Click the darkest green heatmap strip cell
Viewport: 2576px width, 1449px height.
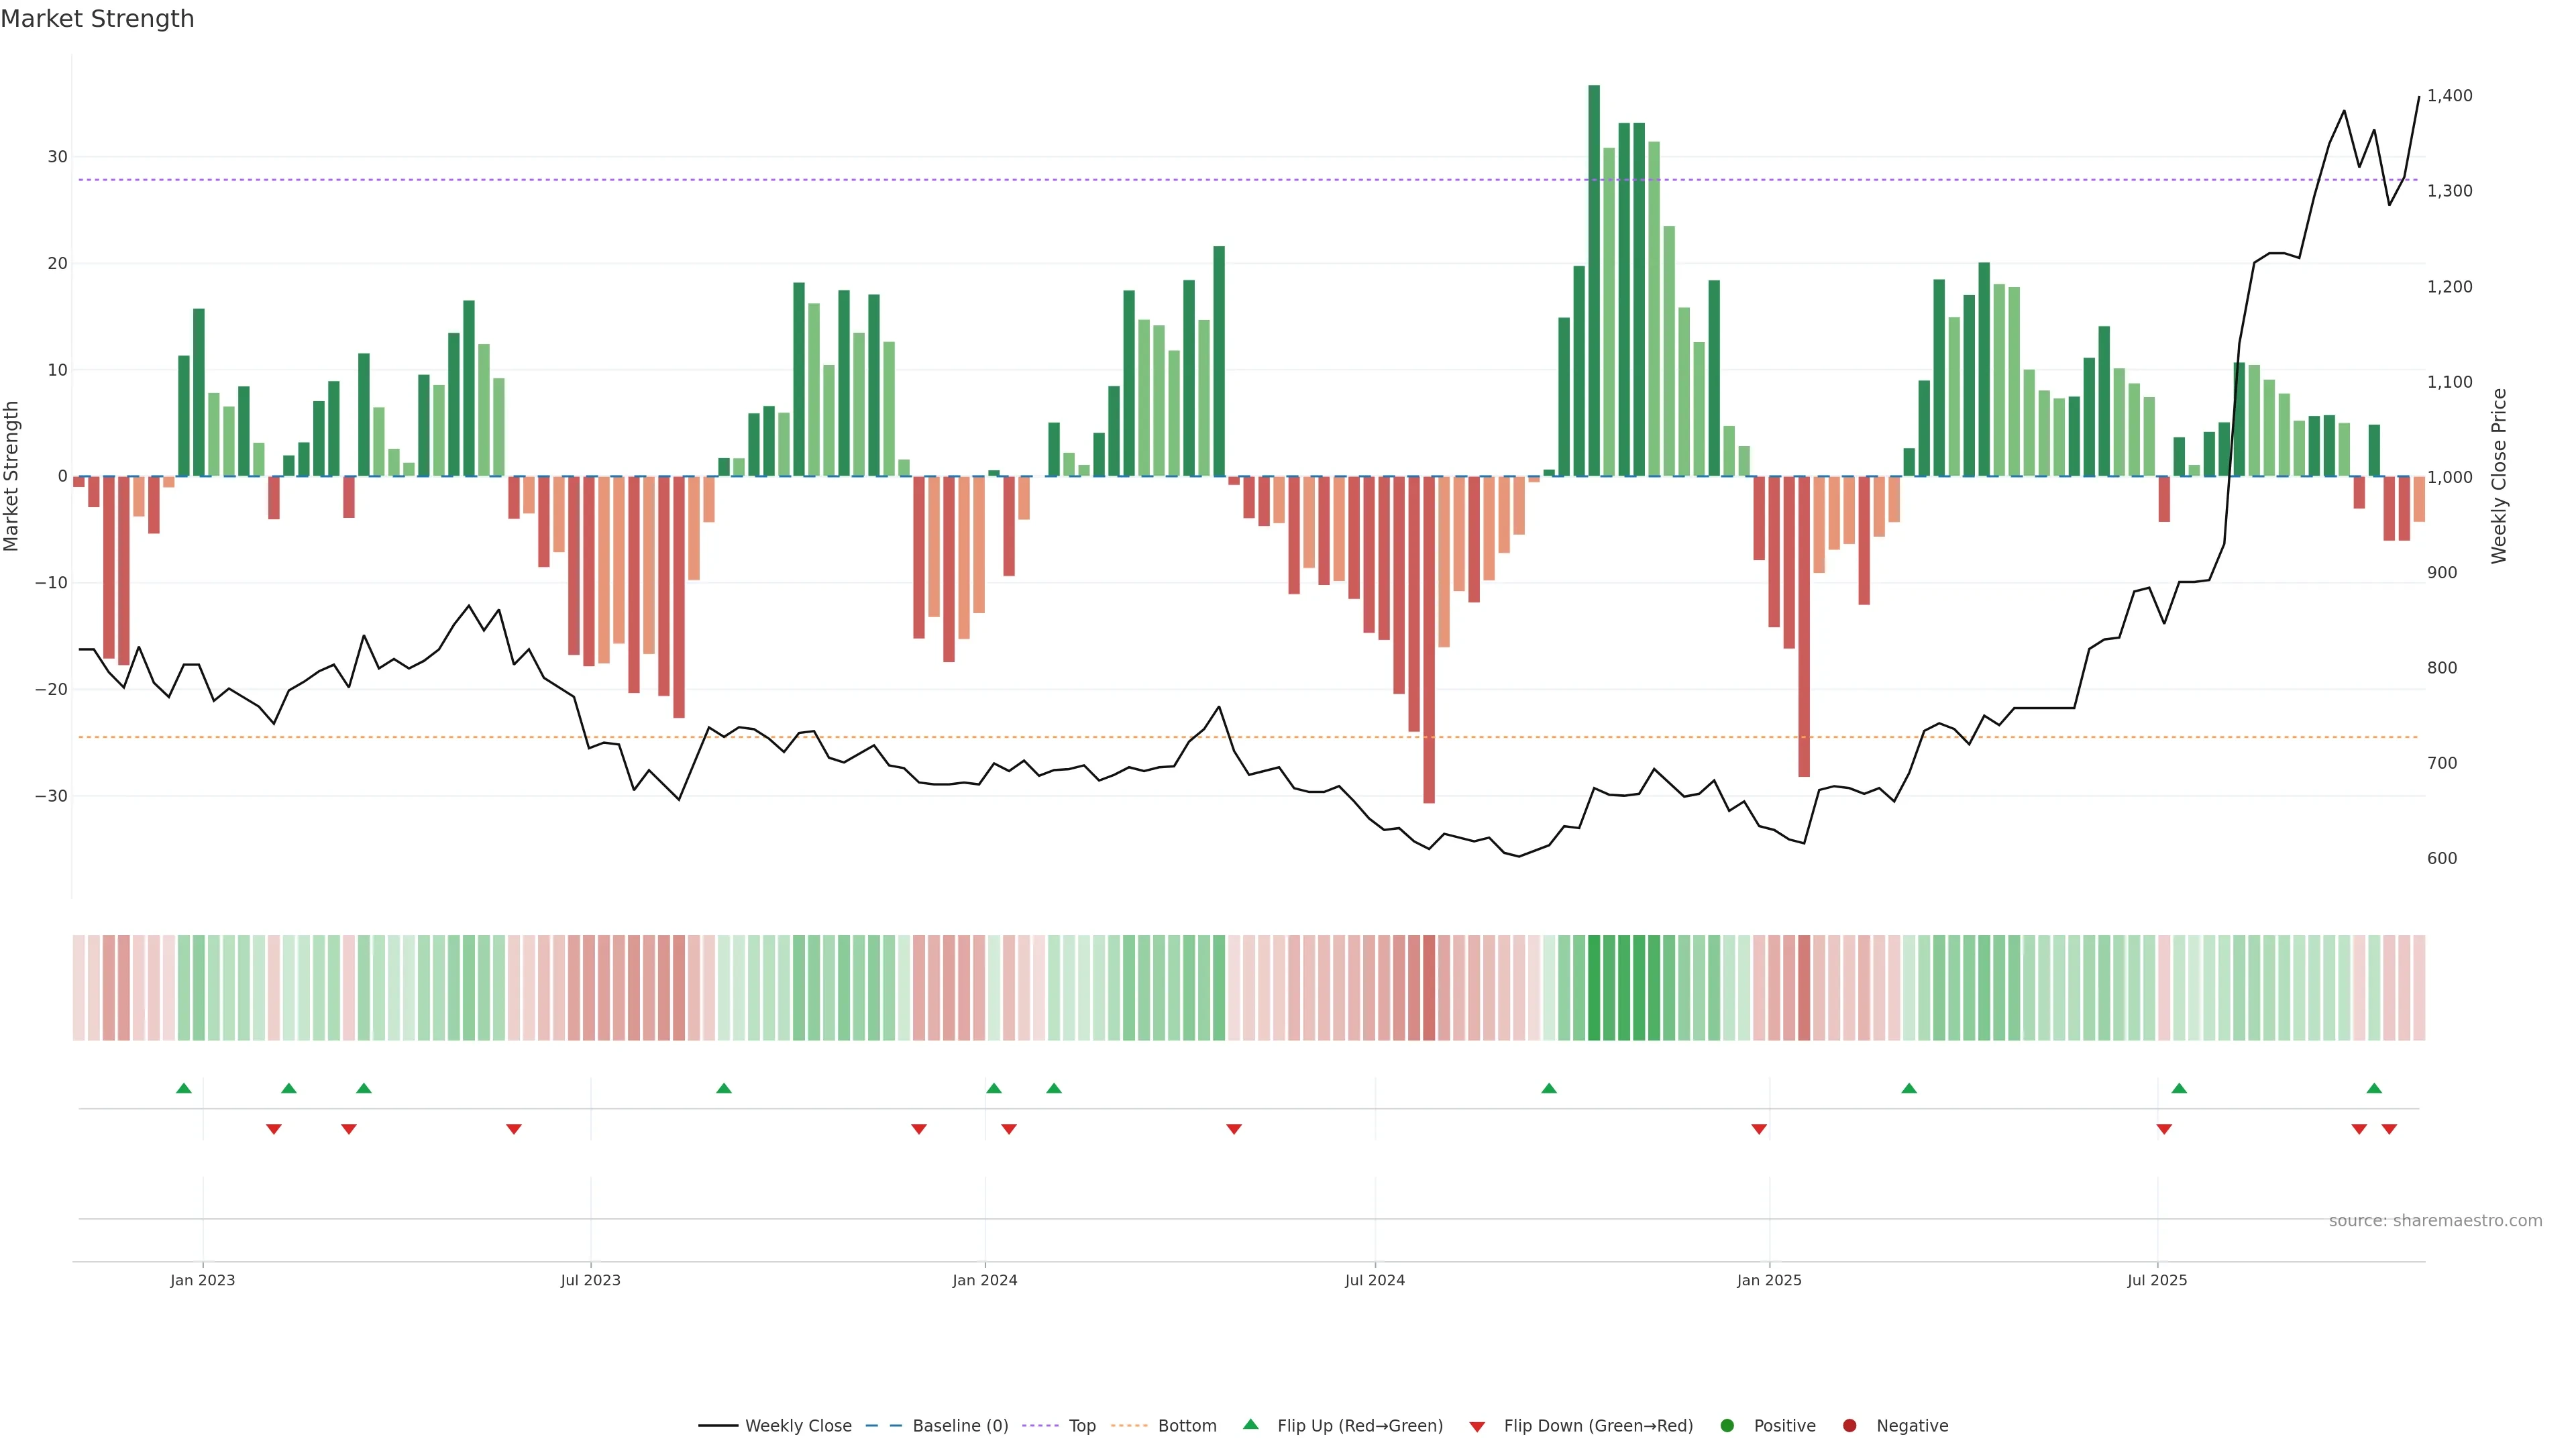pyautogui.click(x=1594, y=988)
